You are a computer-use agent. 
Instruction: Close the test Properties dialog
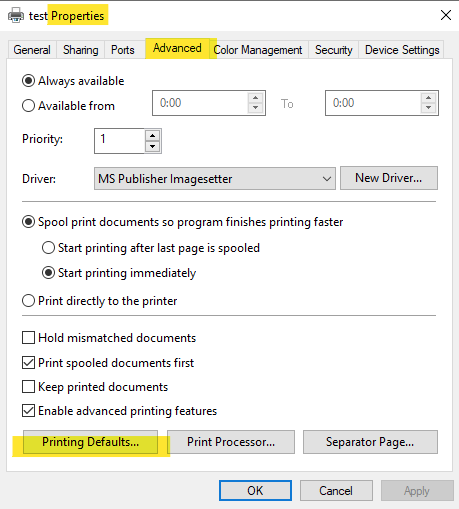coord(446,15)
